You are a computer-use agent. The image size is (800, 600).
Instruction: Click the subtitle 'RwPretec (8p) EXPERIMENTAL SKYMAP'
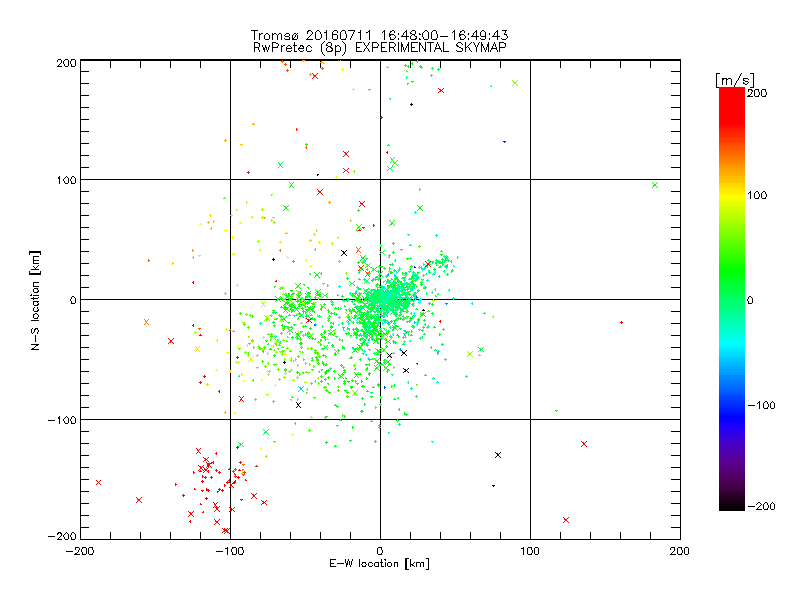(380, 48)
